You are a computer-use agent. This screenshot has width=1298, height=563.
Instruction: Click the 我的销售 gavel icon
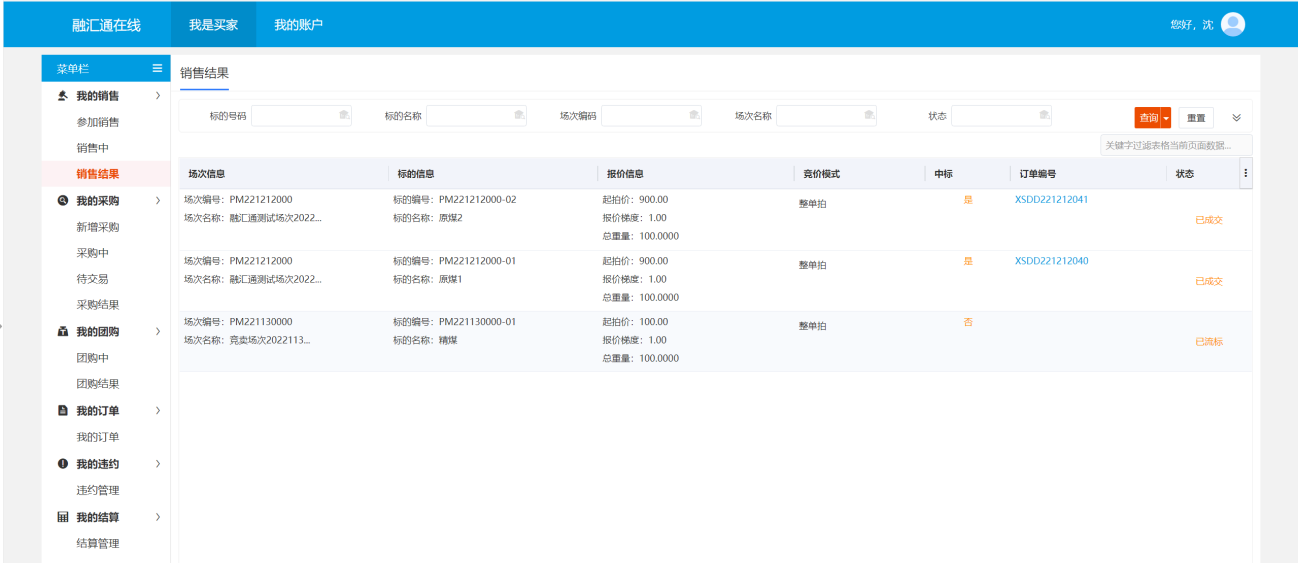point(63,96)
